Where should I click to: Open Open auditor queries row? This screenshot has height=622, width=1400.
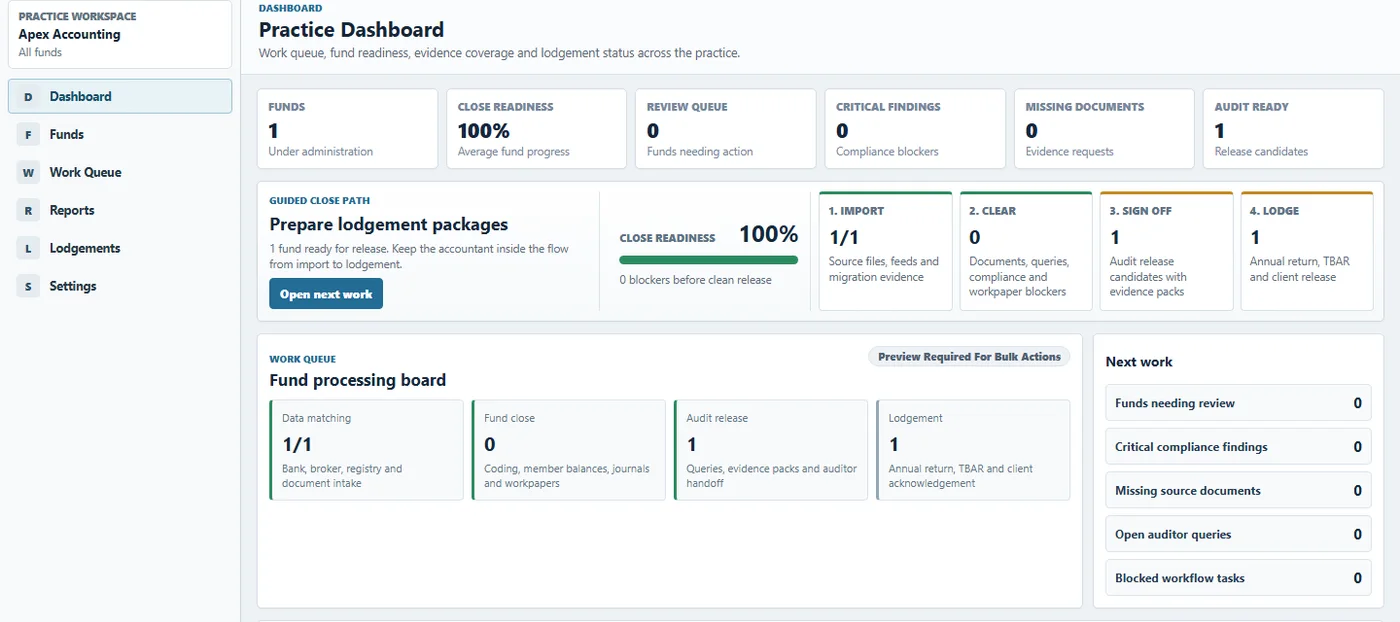click(x=1238, y=534)
